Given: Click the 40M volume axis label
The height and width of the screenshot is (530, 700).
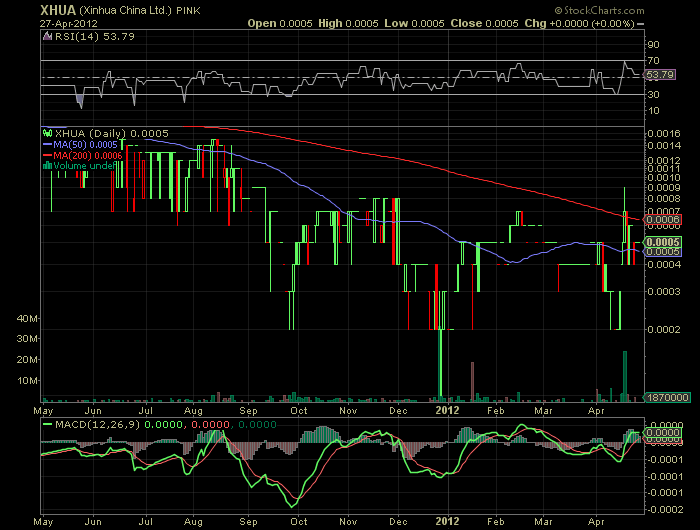Looking at the screenshot, I should [27, 318].
